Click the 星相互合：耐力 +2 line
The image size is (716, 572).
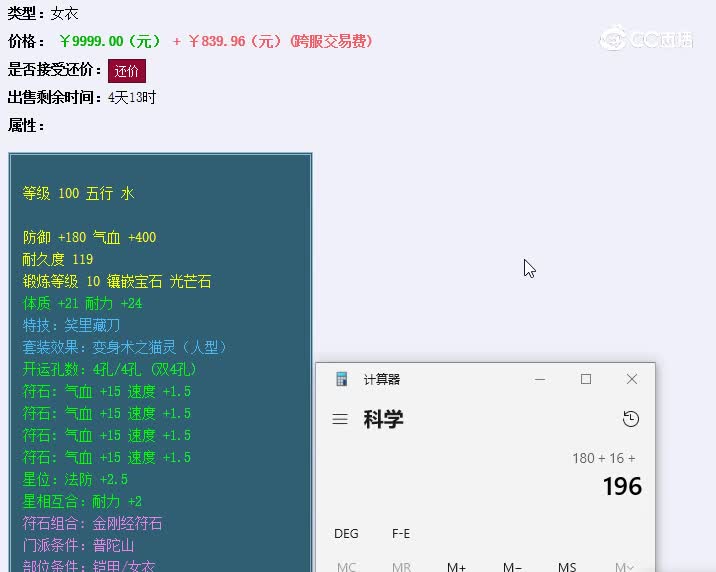[82, 501]
